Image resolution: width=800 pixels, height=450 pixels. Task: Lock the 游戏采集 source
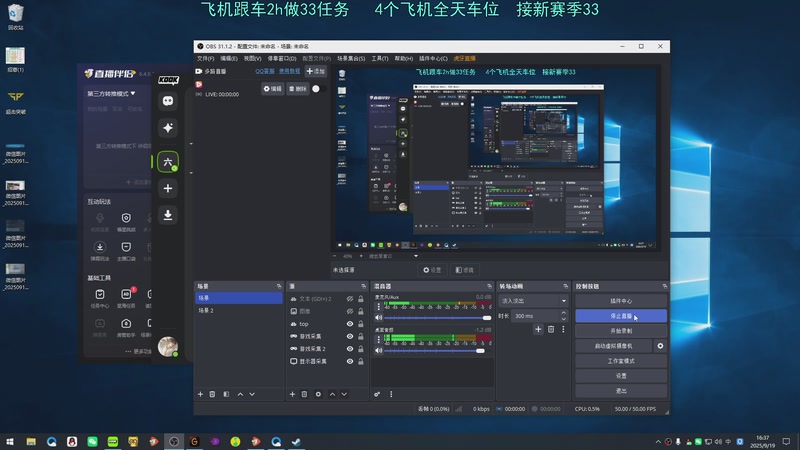361,336
